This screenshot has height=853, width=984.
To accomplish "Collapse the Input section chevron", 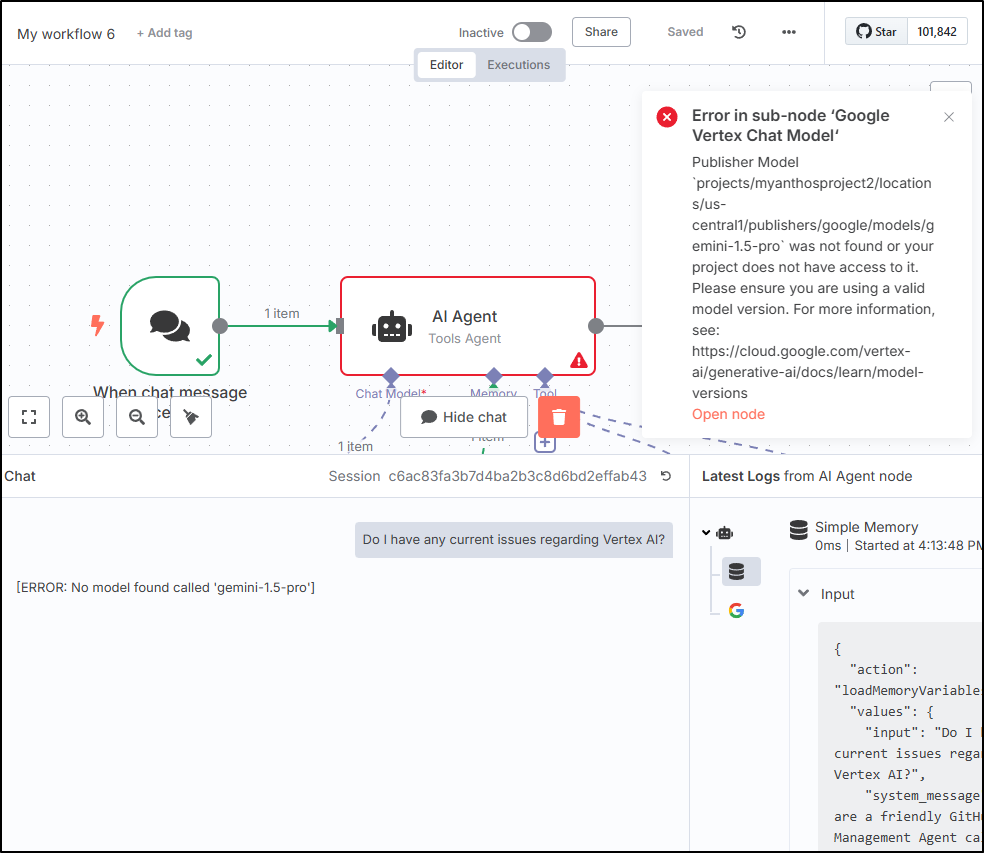I will pos(803,593).
